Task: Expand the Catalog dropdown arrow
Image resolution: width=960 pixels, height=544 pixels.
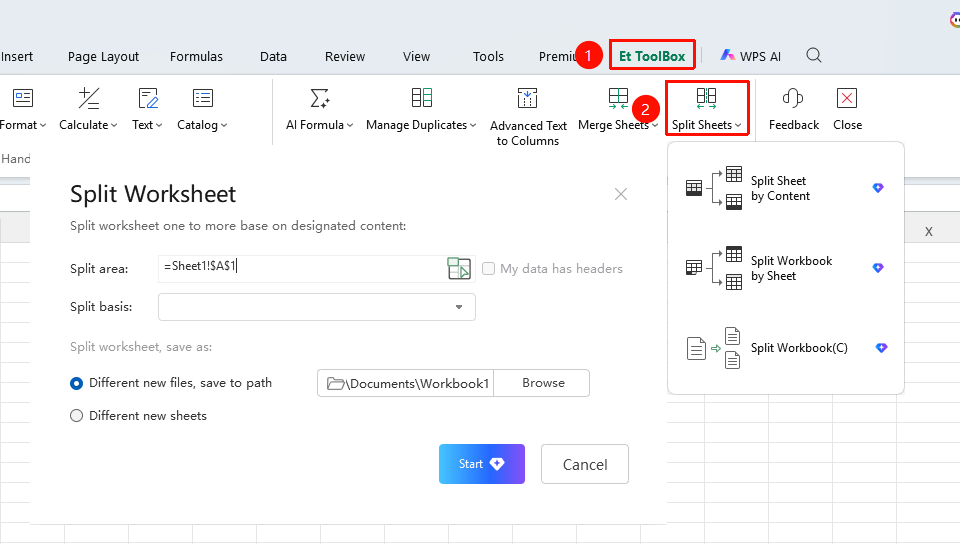Action: click(x=224, y=125)
